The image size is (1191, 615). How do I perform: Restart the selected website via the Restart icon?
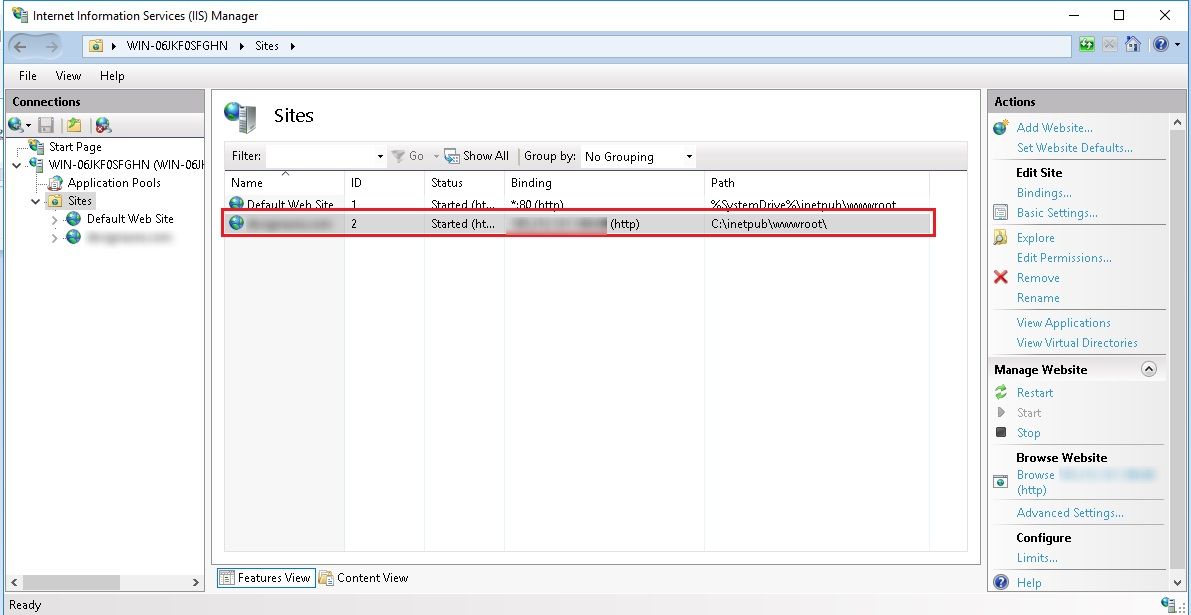point(1002,392)
